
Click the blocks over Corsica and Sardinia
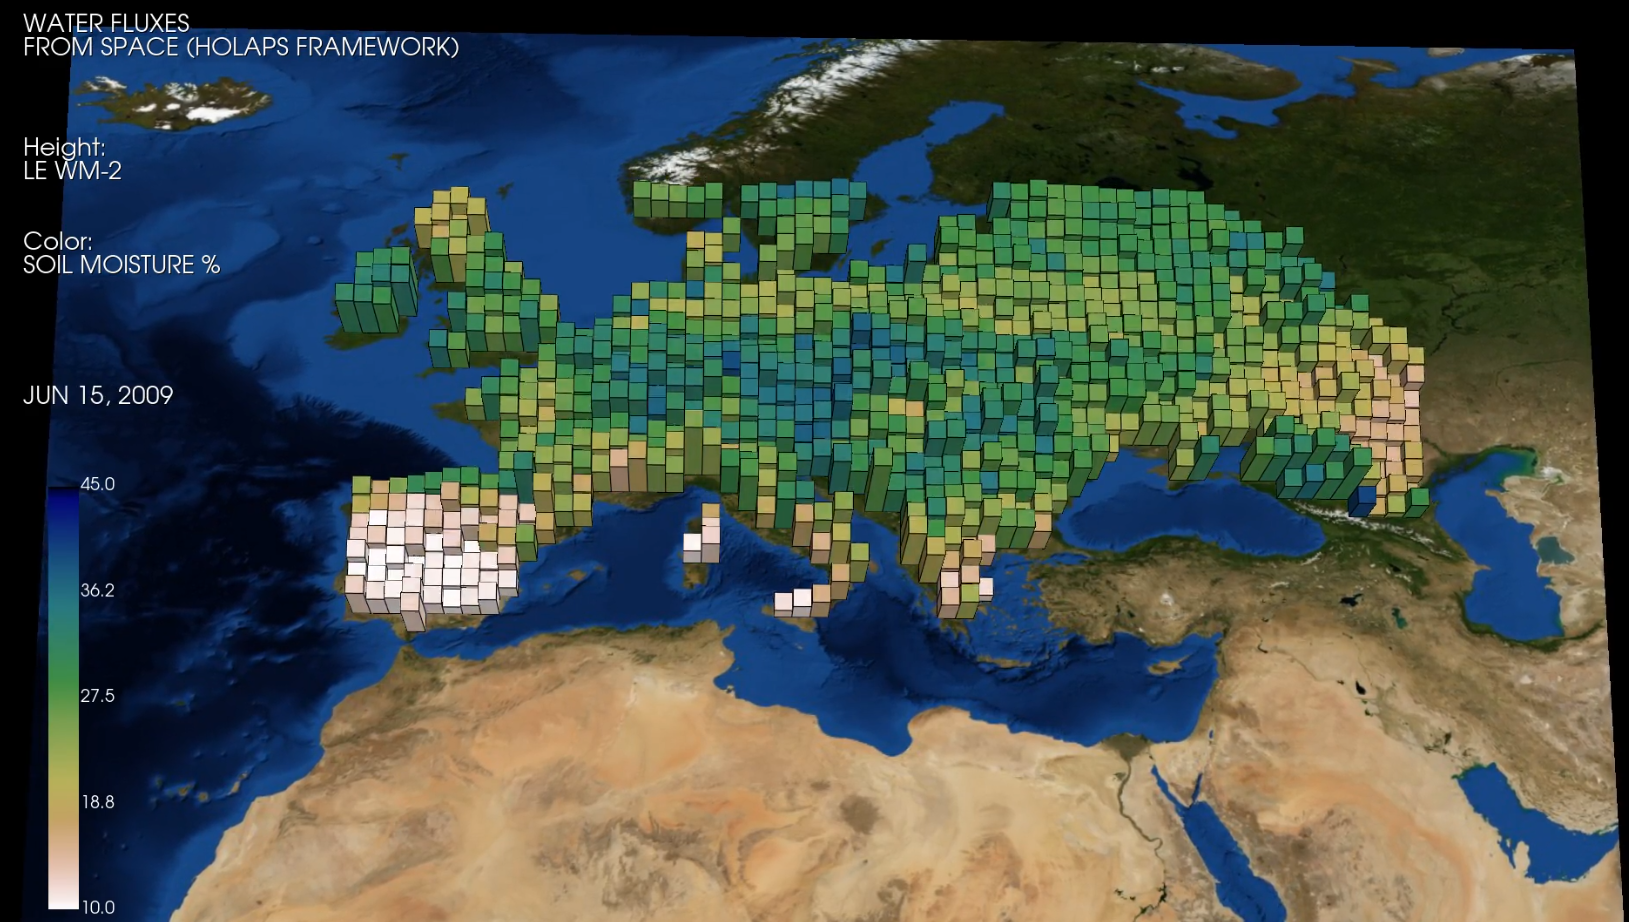click(x=702, y=538)
